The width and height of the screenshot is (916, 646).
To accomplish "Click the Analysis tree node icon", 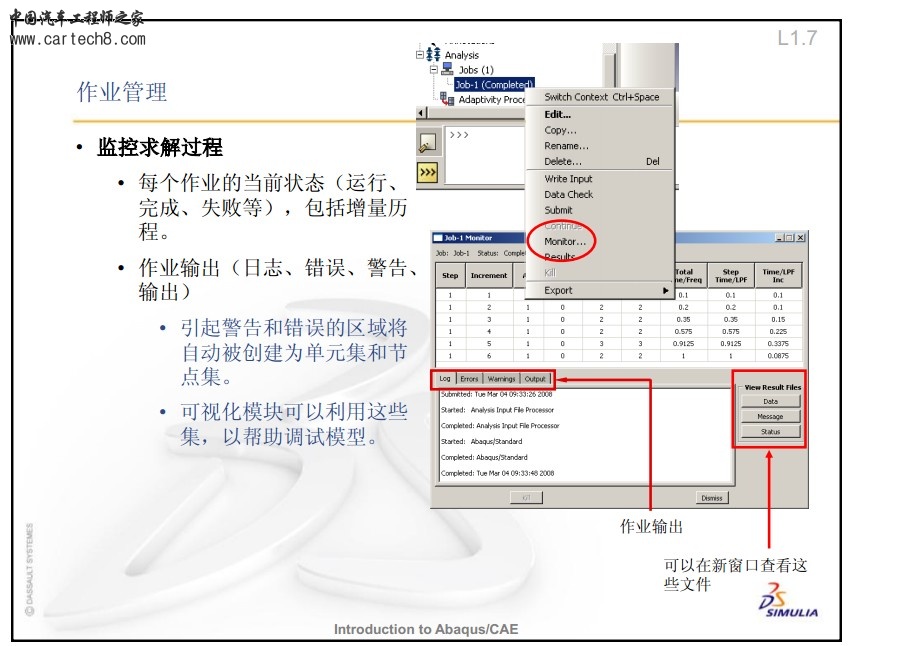I will [434, 55].
